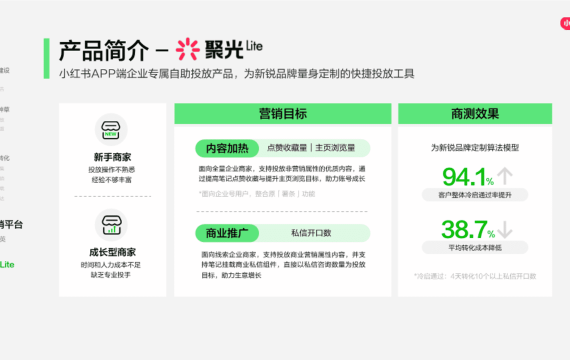Click the 为新锐品牌定制算法模型 line
Screen dimensions: 570x360
(x=475, y=148)
